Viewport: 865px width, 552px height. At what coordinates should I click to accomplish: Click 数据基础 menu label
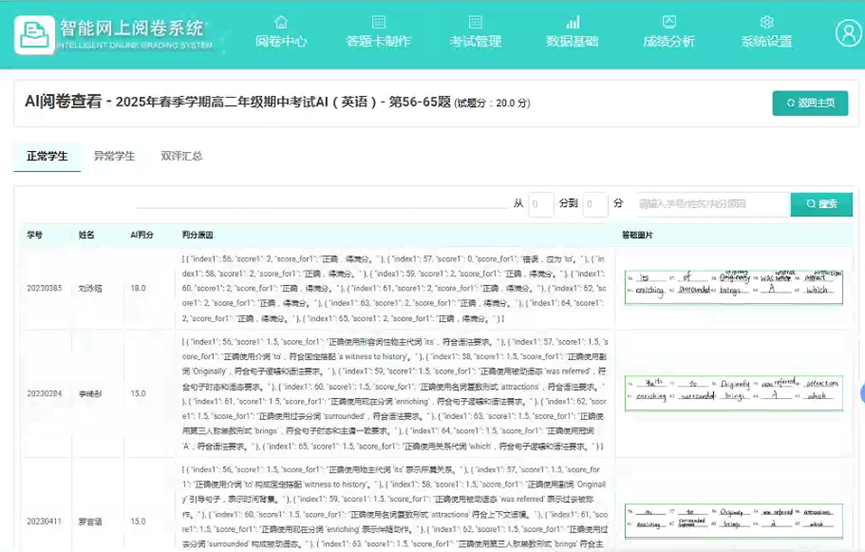pos(573,41)
